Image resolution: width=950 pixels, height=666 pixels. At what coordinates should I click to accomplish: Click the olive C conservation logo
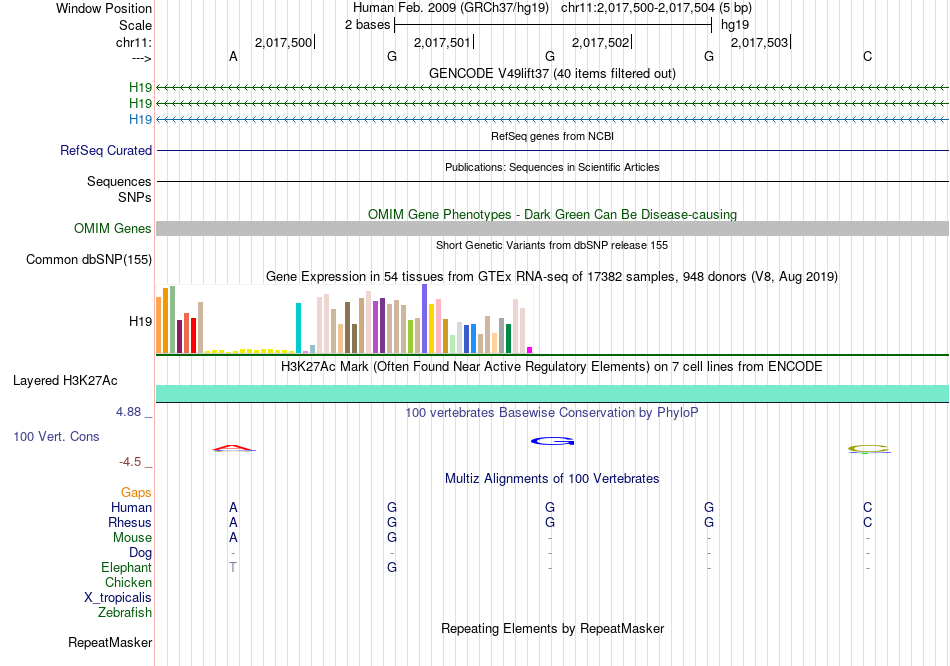[x=869, y=449]
